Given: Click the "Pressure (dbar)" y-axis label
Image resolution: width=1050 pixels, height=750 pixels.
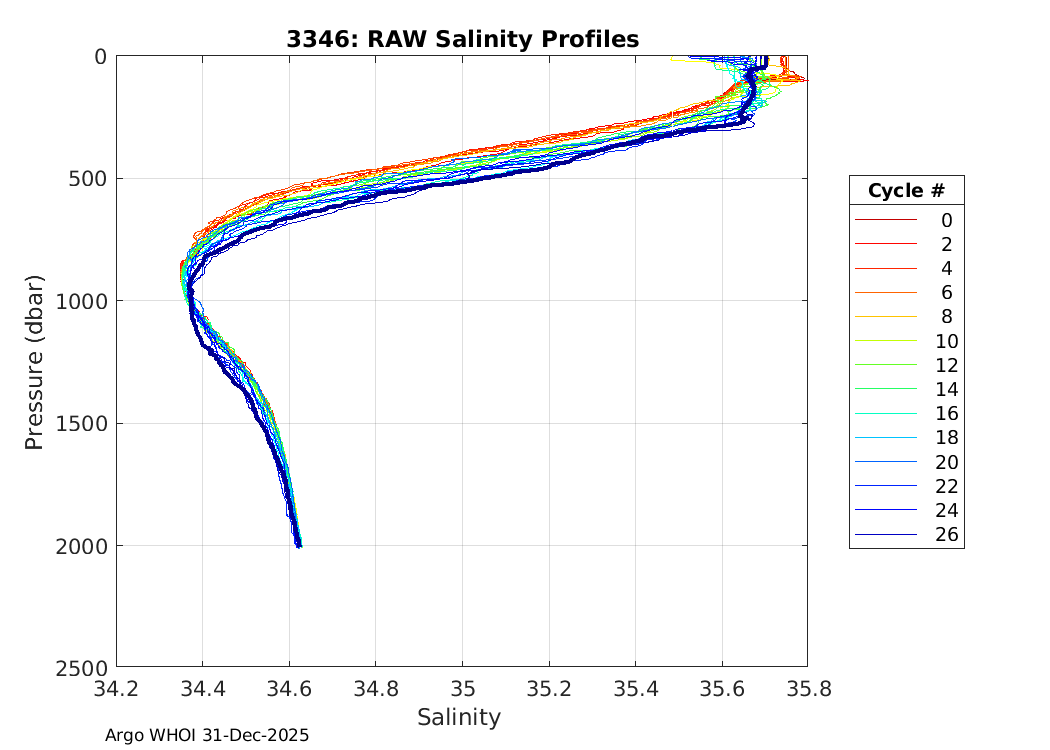Looking at the screenshot, I should click(x=35, y=361).
